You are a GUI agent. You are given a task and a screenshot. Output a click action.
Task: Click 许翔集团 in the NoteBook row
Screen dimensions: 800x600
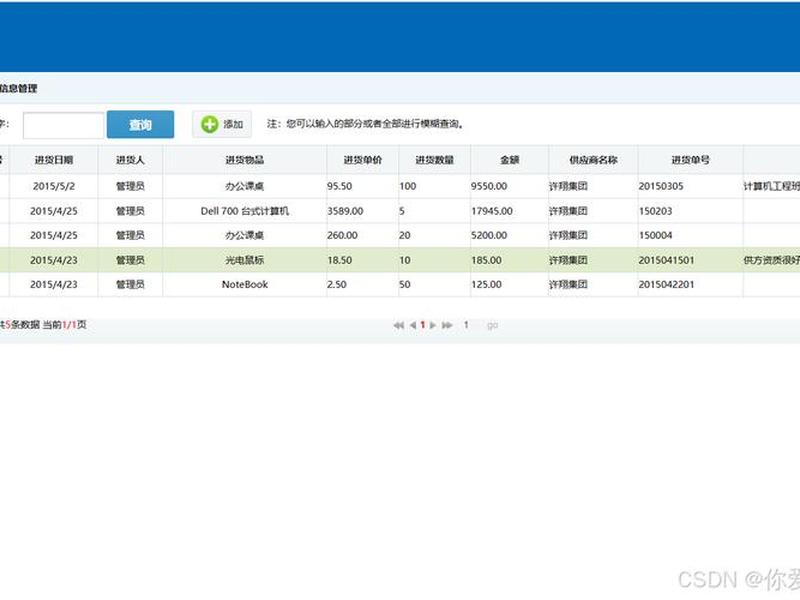click(x=568, y=285)
